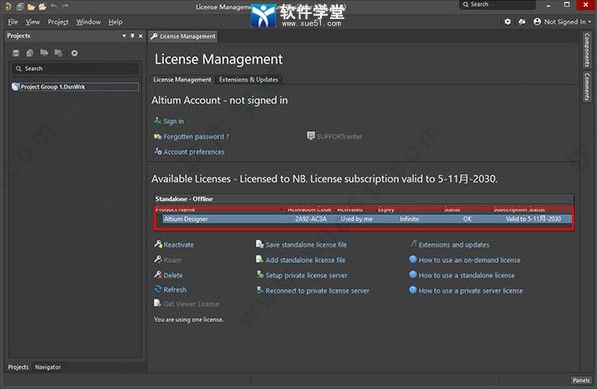
Task: Click the Reactivate license link
Action: click(x=174, y=245)
